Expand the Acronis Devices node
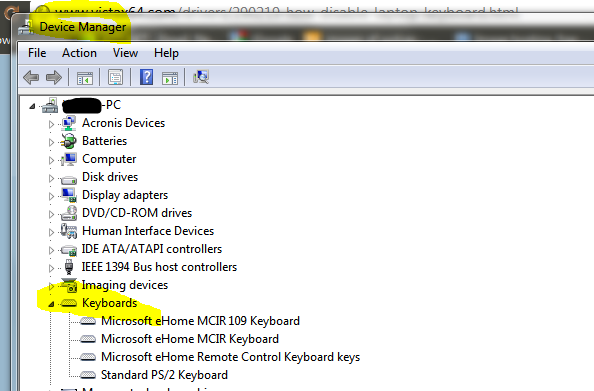594x391 pixels. [51, 124]
